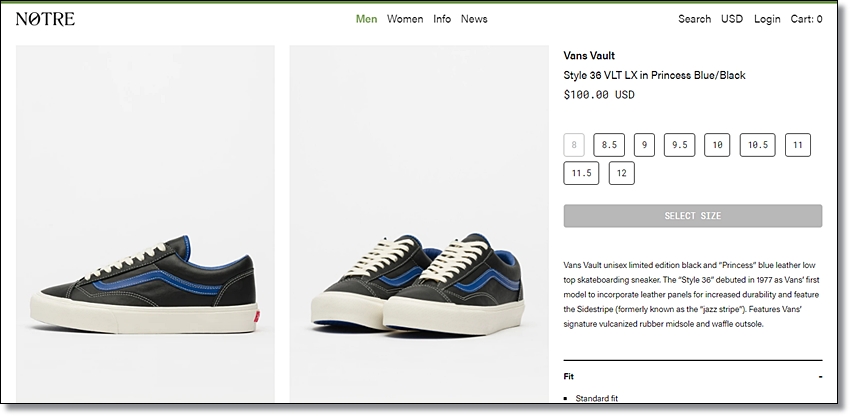
Task: Collapse the Fit section with minus sign
Action: [x=820, y=376]
